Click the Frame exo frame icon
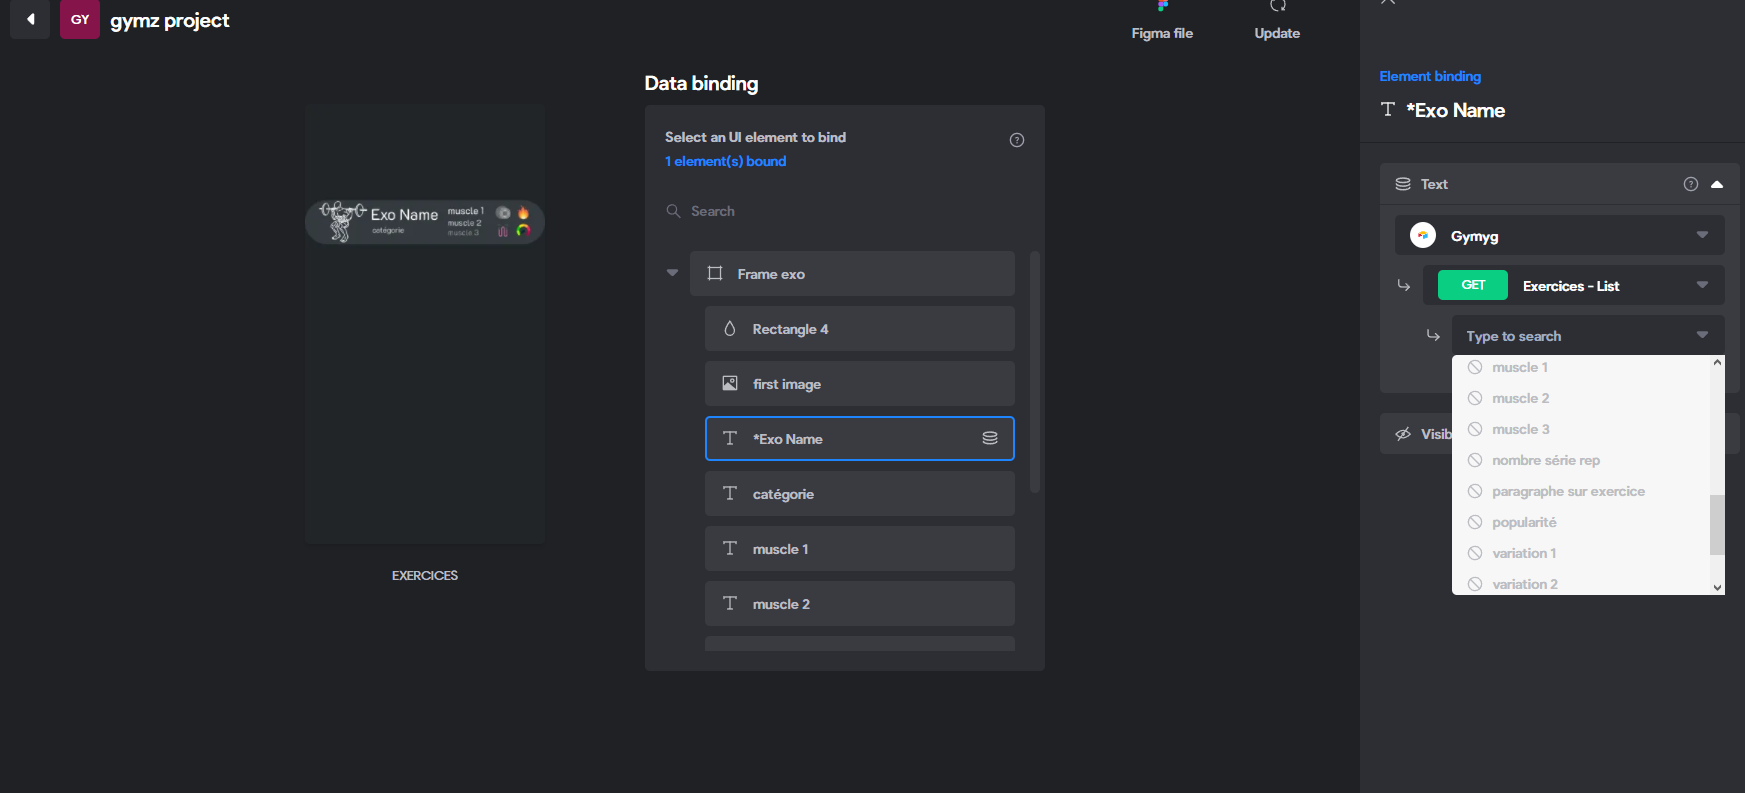The image size is (1745, 793). click(x=715, y=273)
